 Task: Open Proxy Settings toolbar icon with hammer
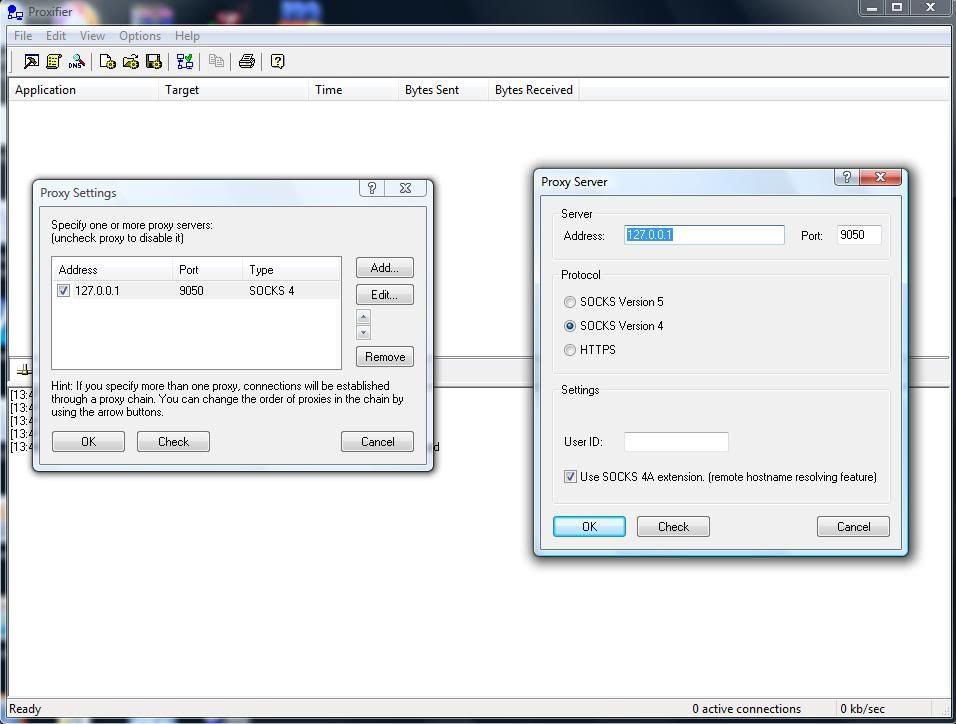(31, 61)
